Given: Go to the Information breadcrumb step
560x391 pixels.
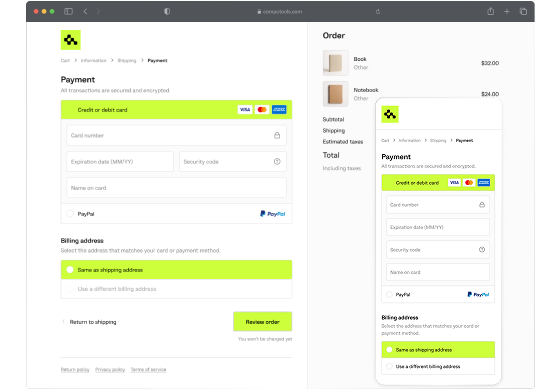Looking at the screenshot, I should [94, 60].
